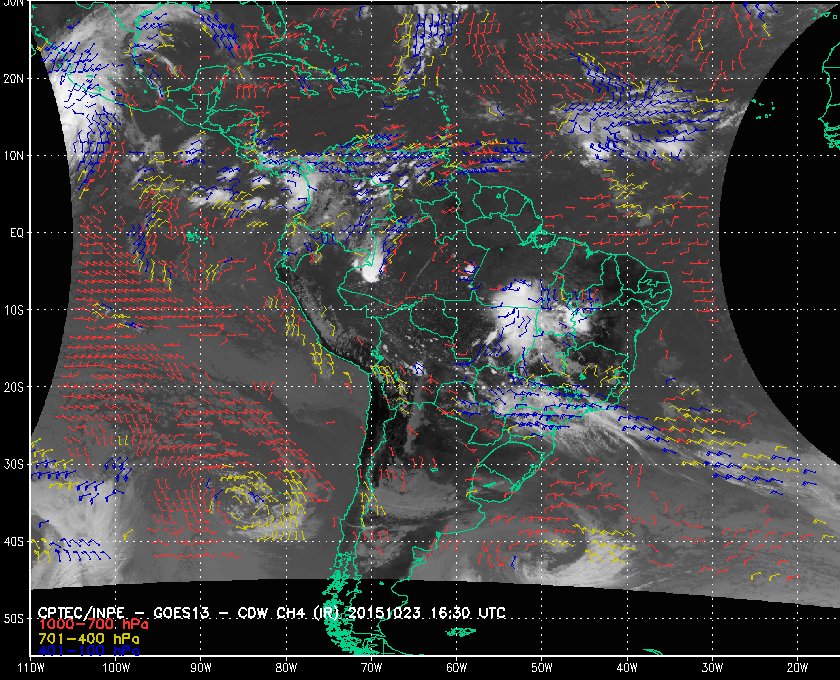Click the 80W longitude label
The image size is (840, 680).
[x=286, y=668]
